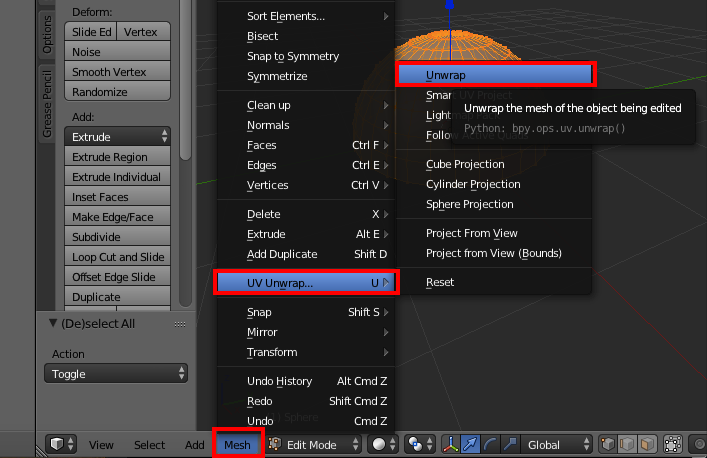This screenshot has height=458, width=707.
Task: Choose UV Unwrap from Mesh menu
Action: pyautogui.click(x=307, y=283)
